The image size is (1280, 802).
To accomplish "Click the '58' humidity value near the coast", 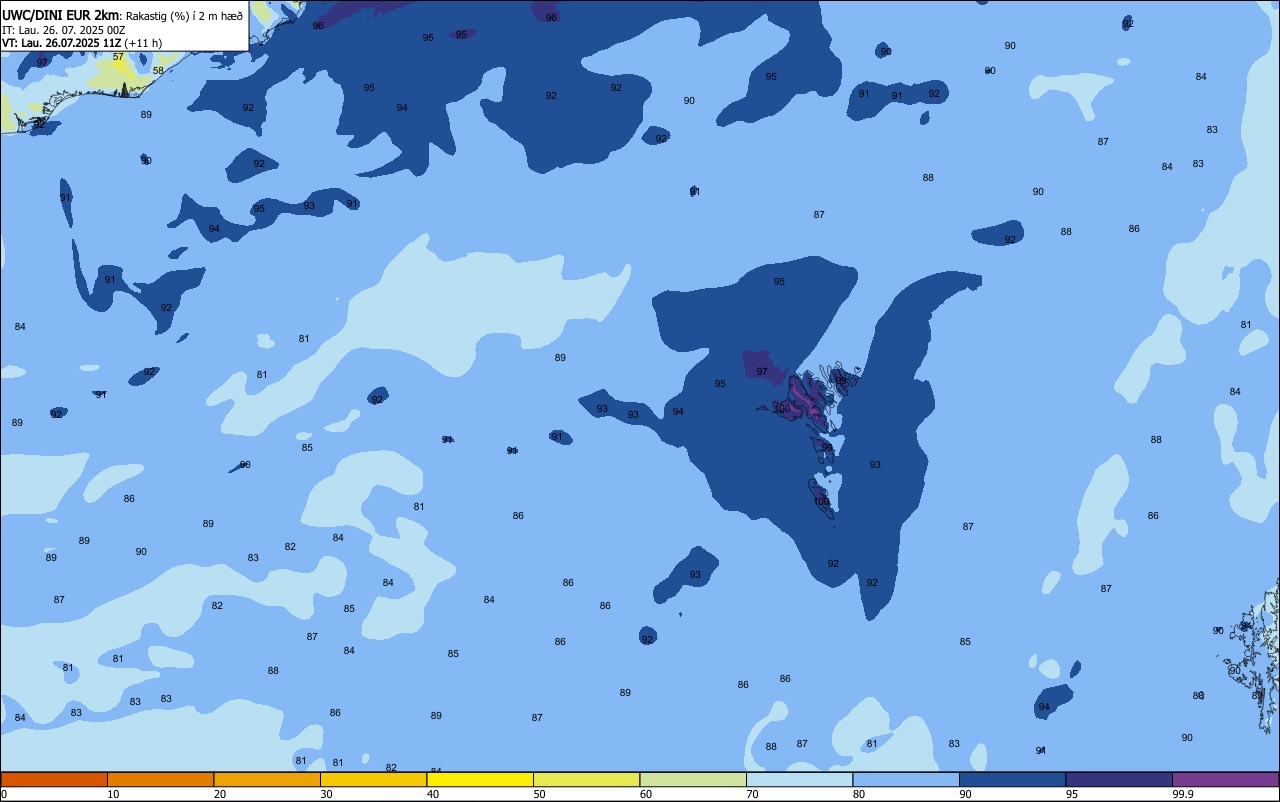I will coord(158,71).
